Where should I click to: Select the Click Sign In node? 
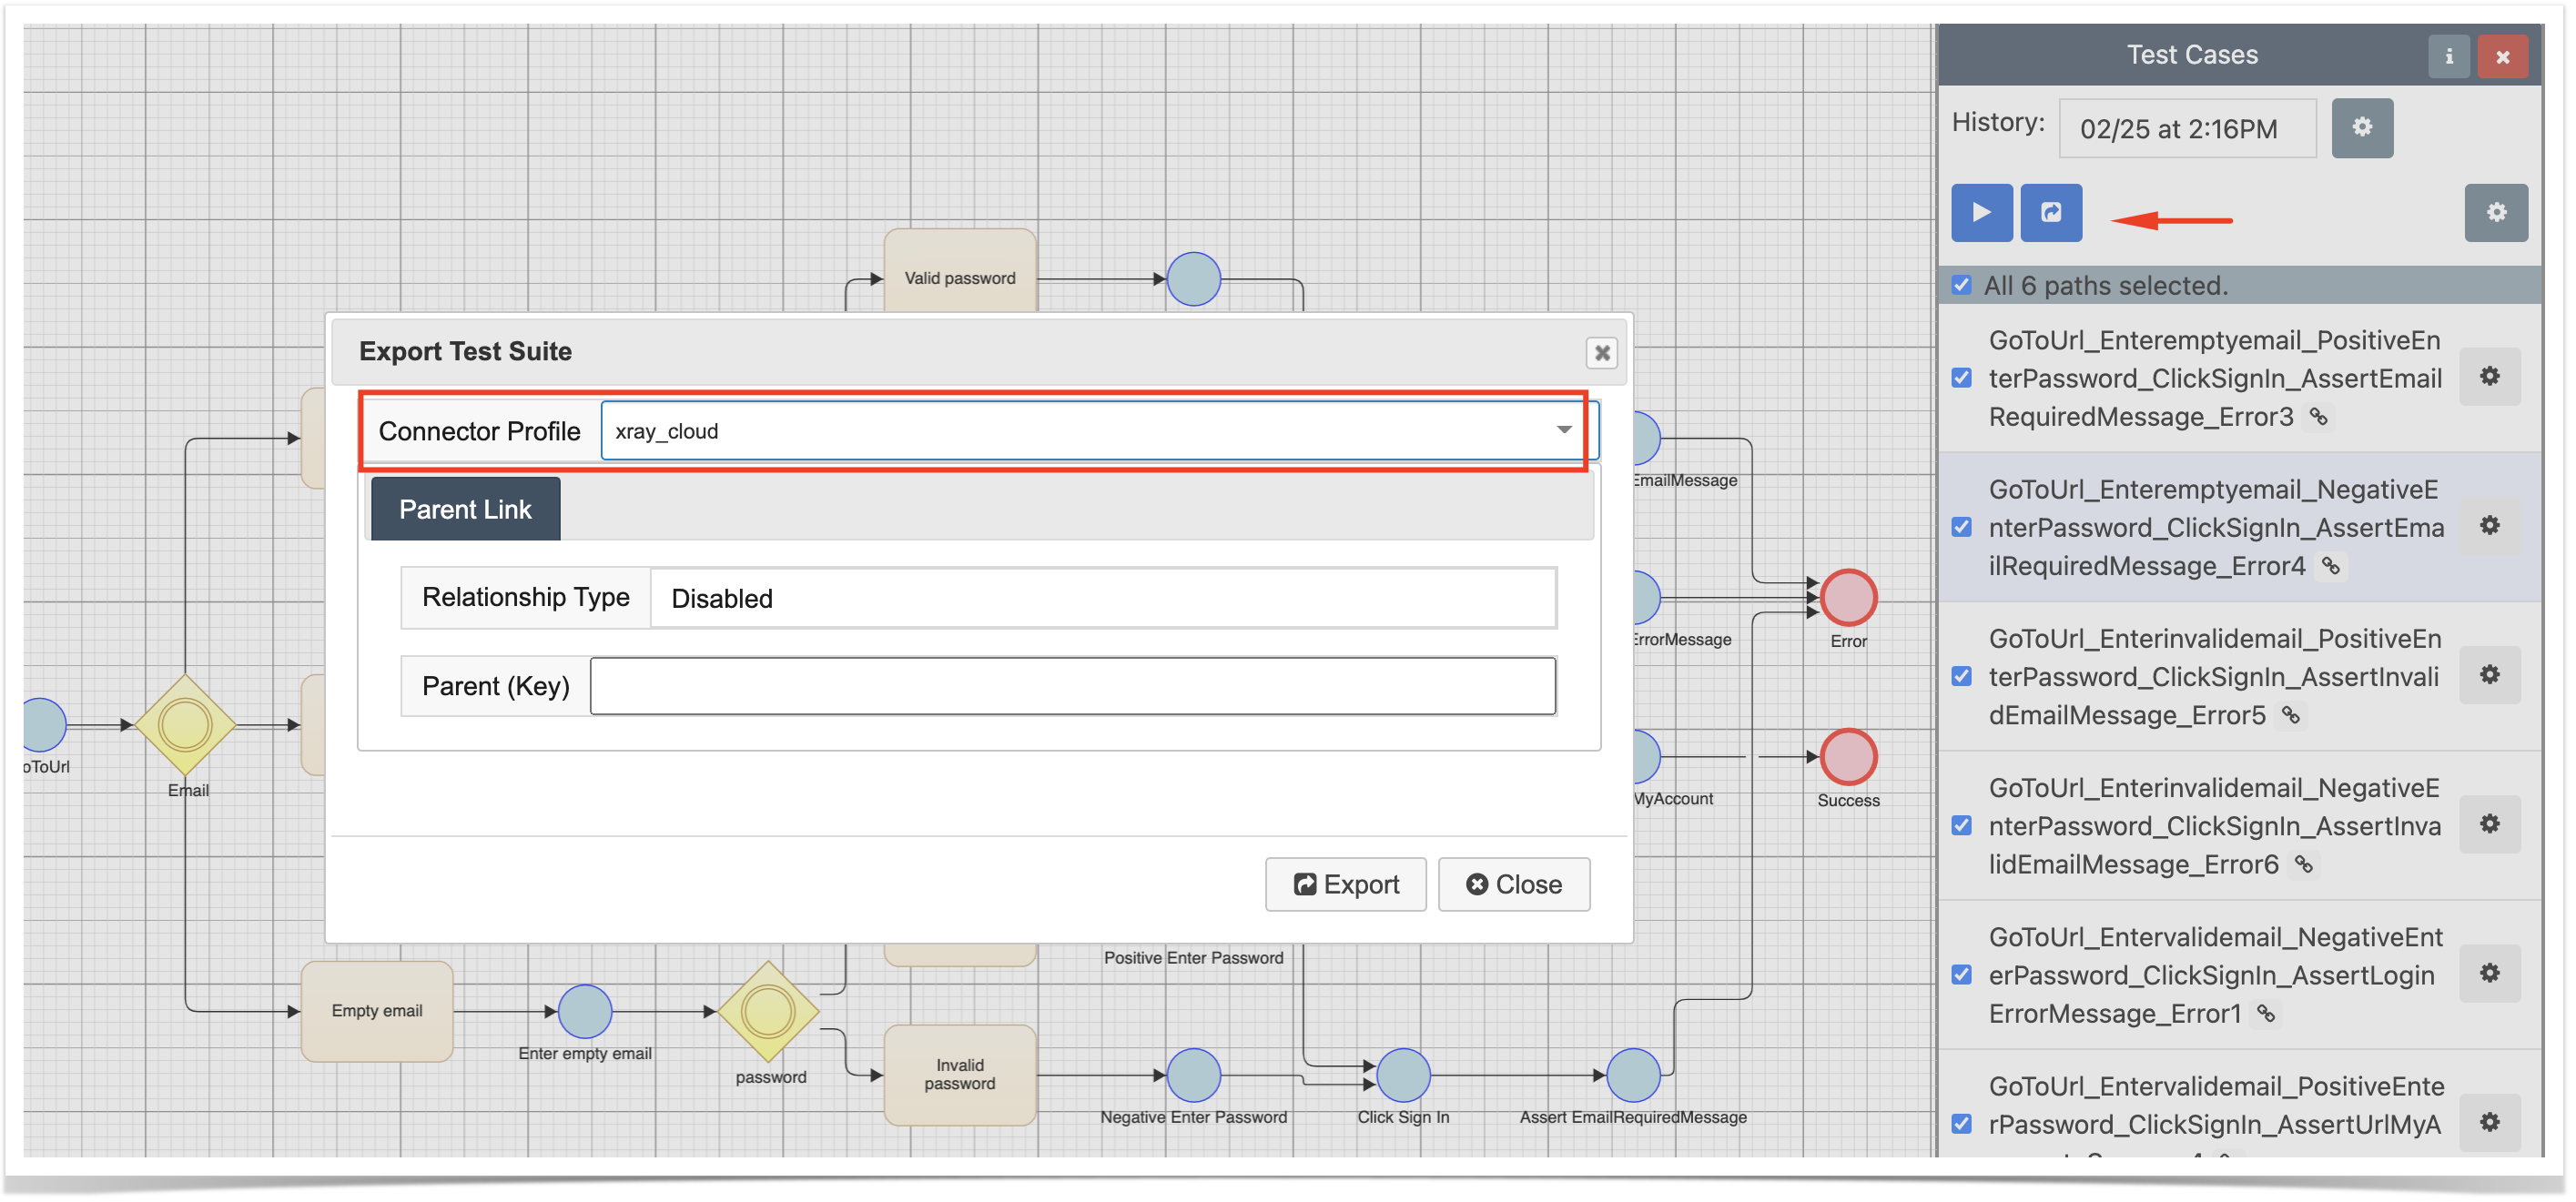[x=1403, y=1075]
